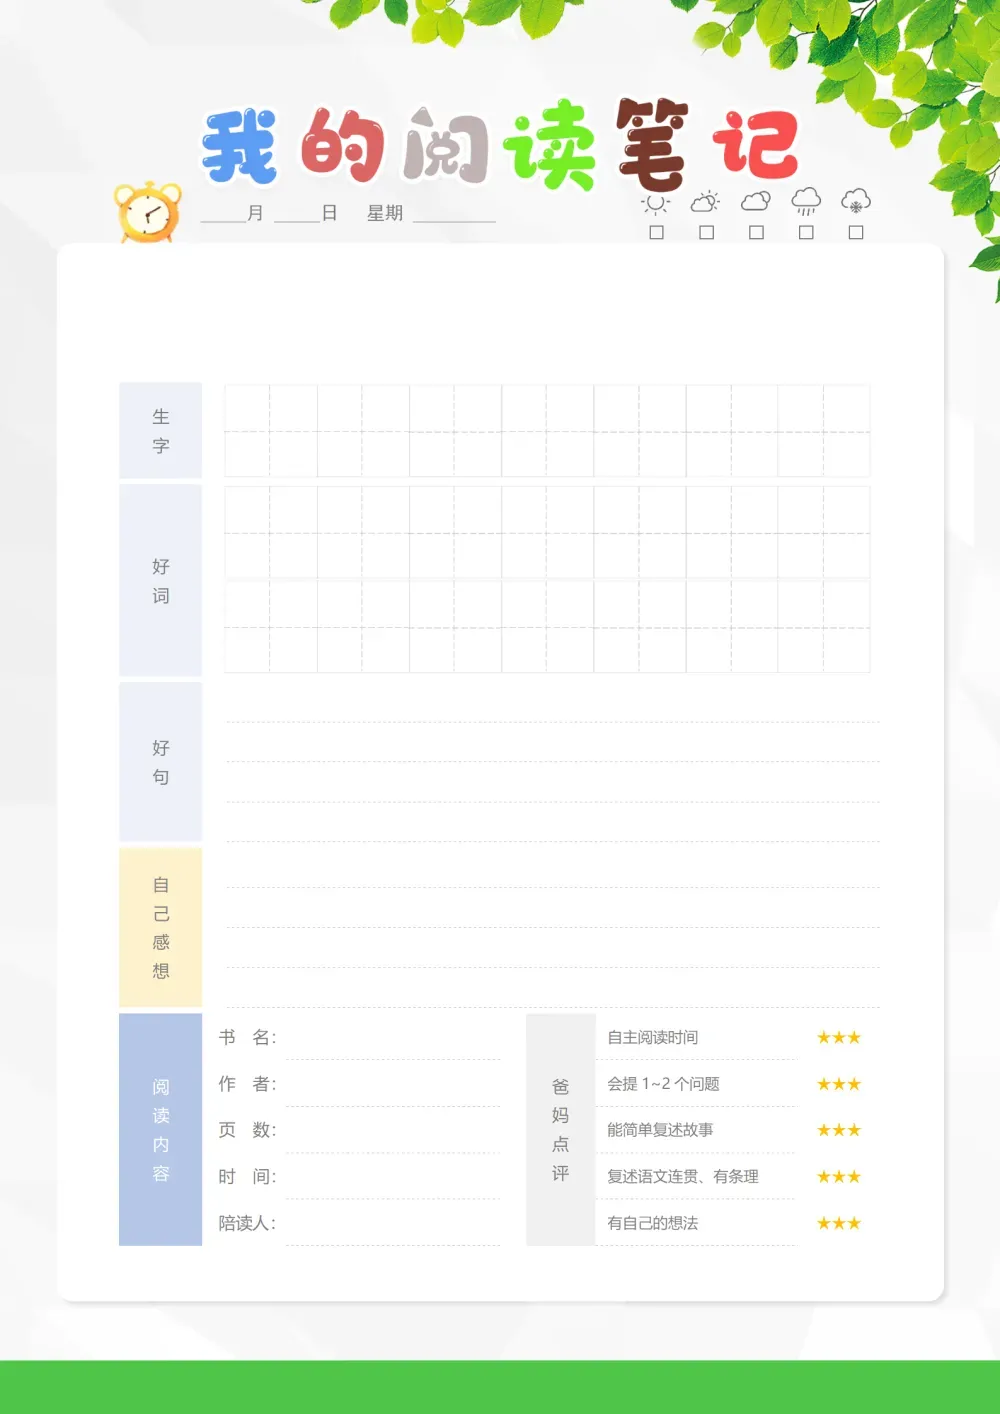Screen dimensions: 1000x1414
Task: Click the snowy weather icon
Action: pos(856,201)
